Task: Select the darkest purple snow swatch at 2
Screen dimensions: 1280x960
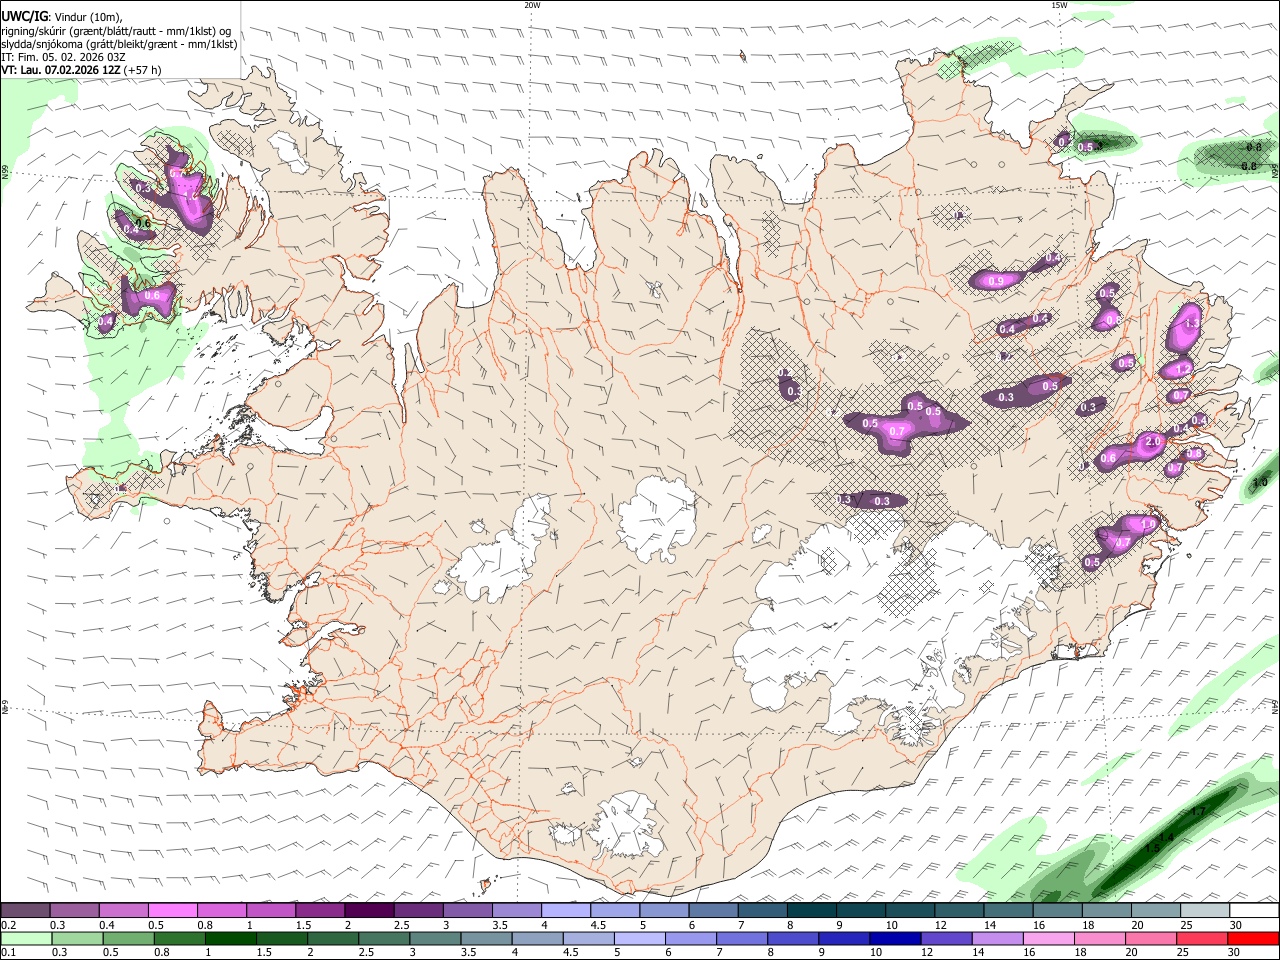Action: pos(369,911)
